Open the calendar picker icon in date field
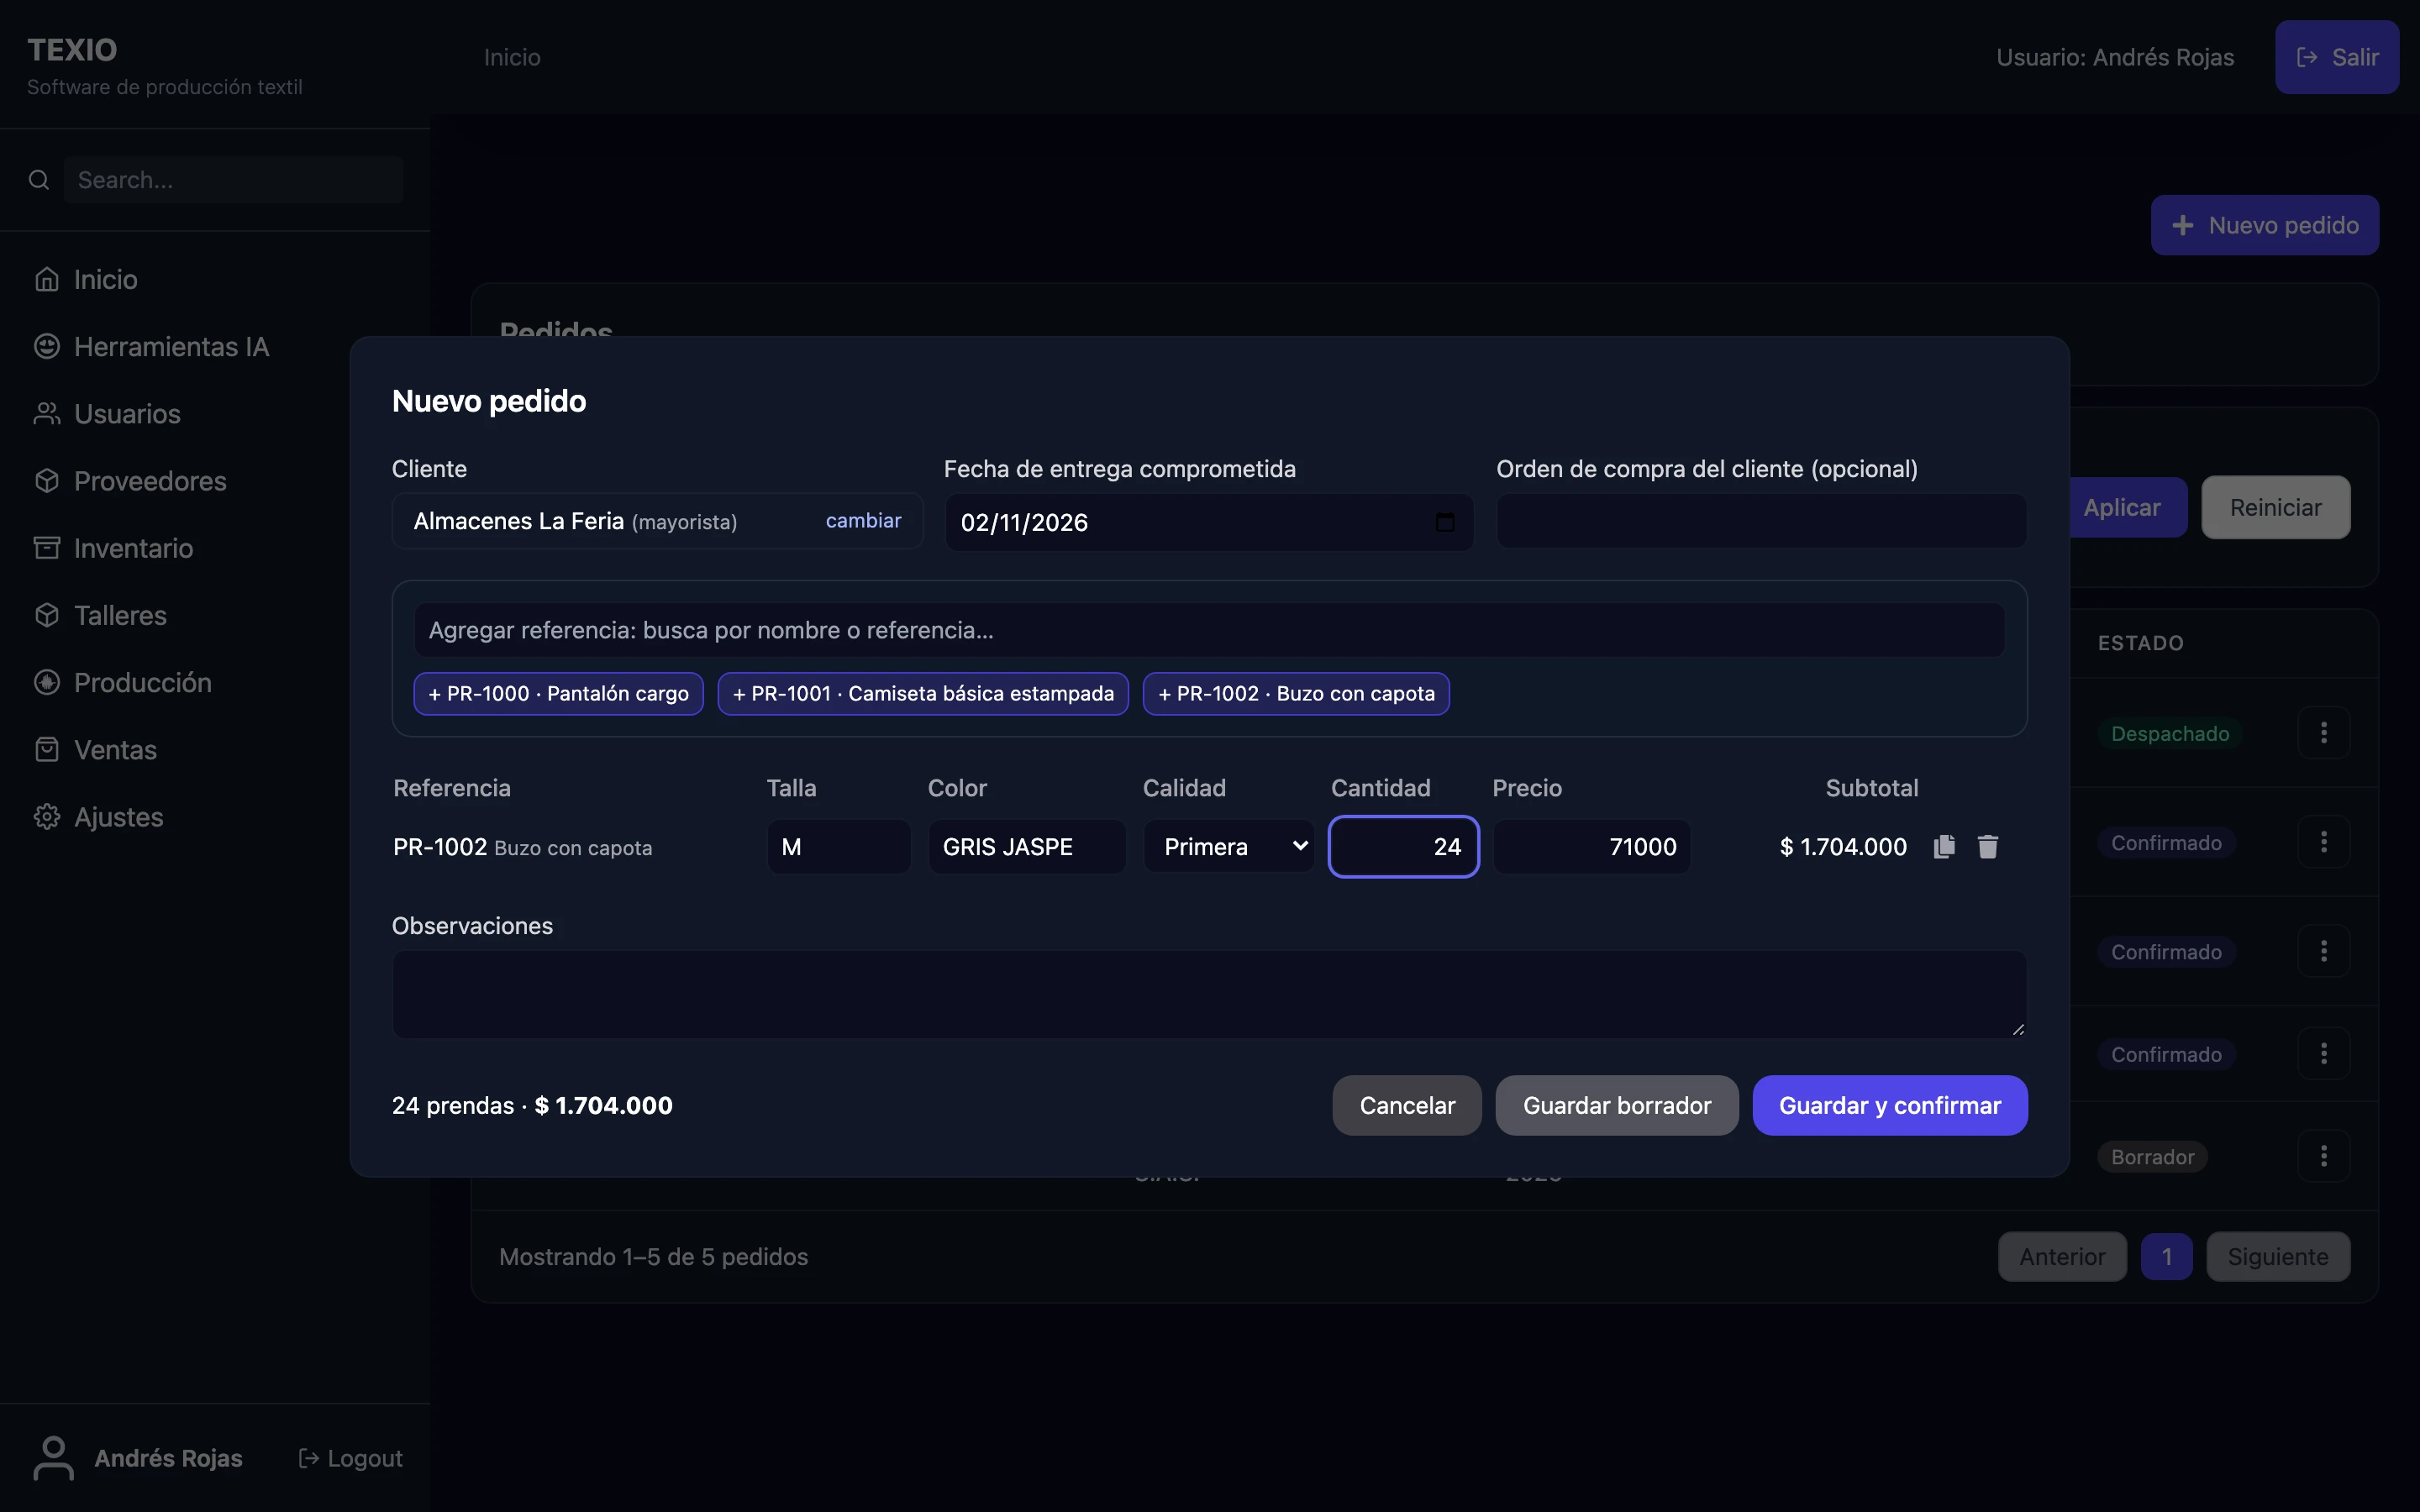This screenshot has width=2420, height=1512. pos(1445,522)
